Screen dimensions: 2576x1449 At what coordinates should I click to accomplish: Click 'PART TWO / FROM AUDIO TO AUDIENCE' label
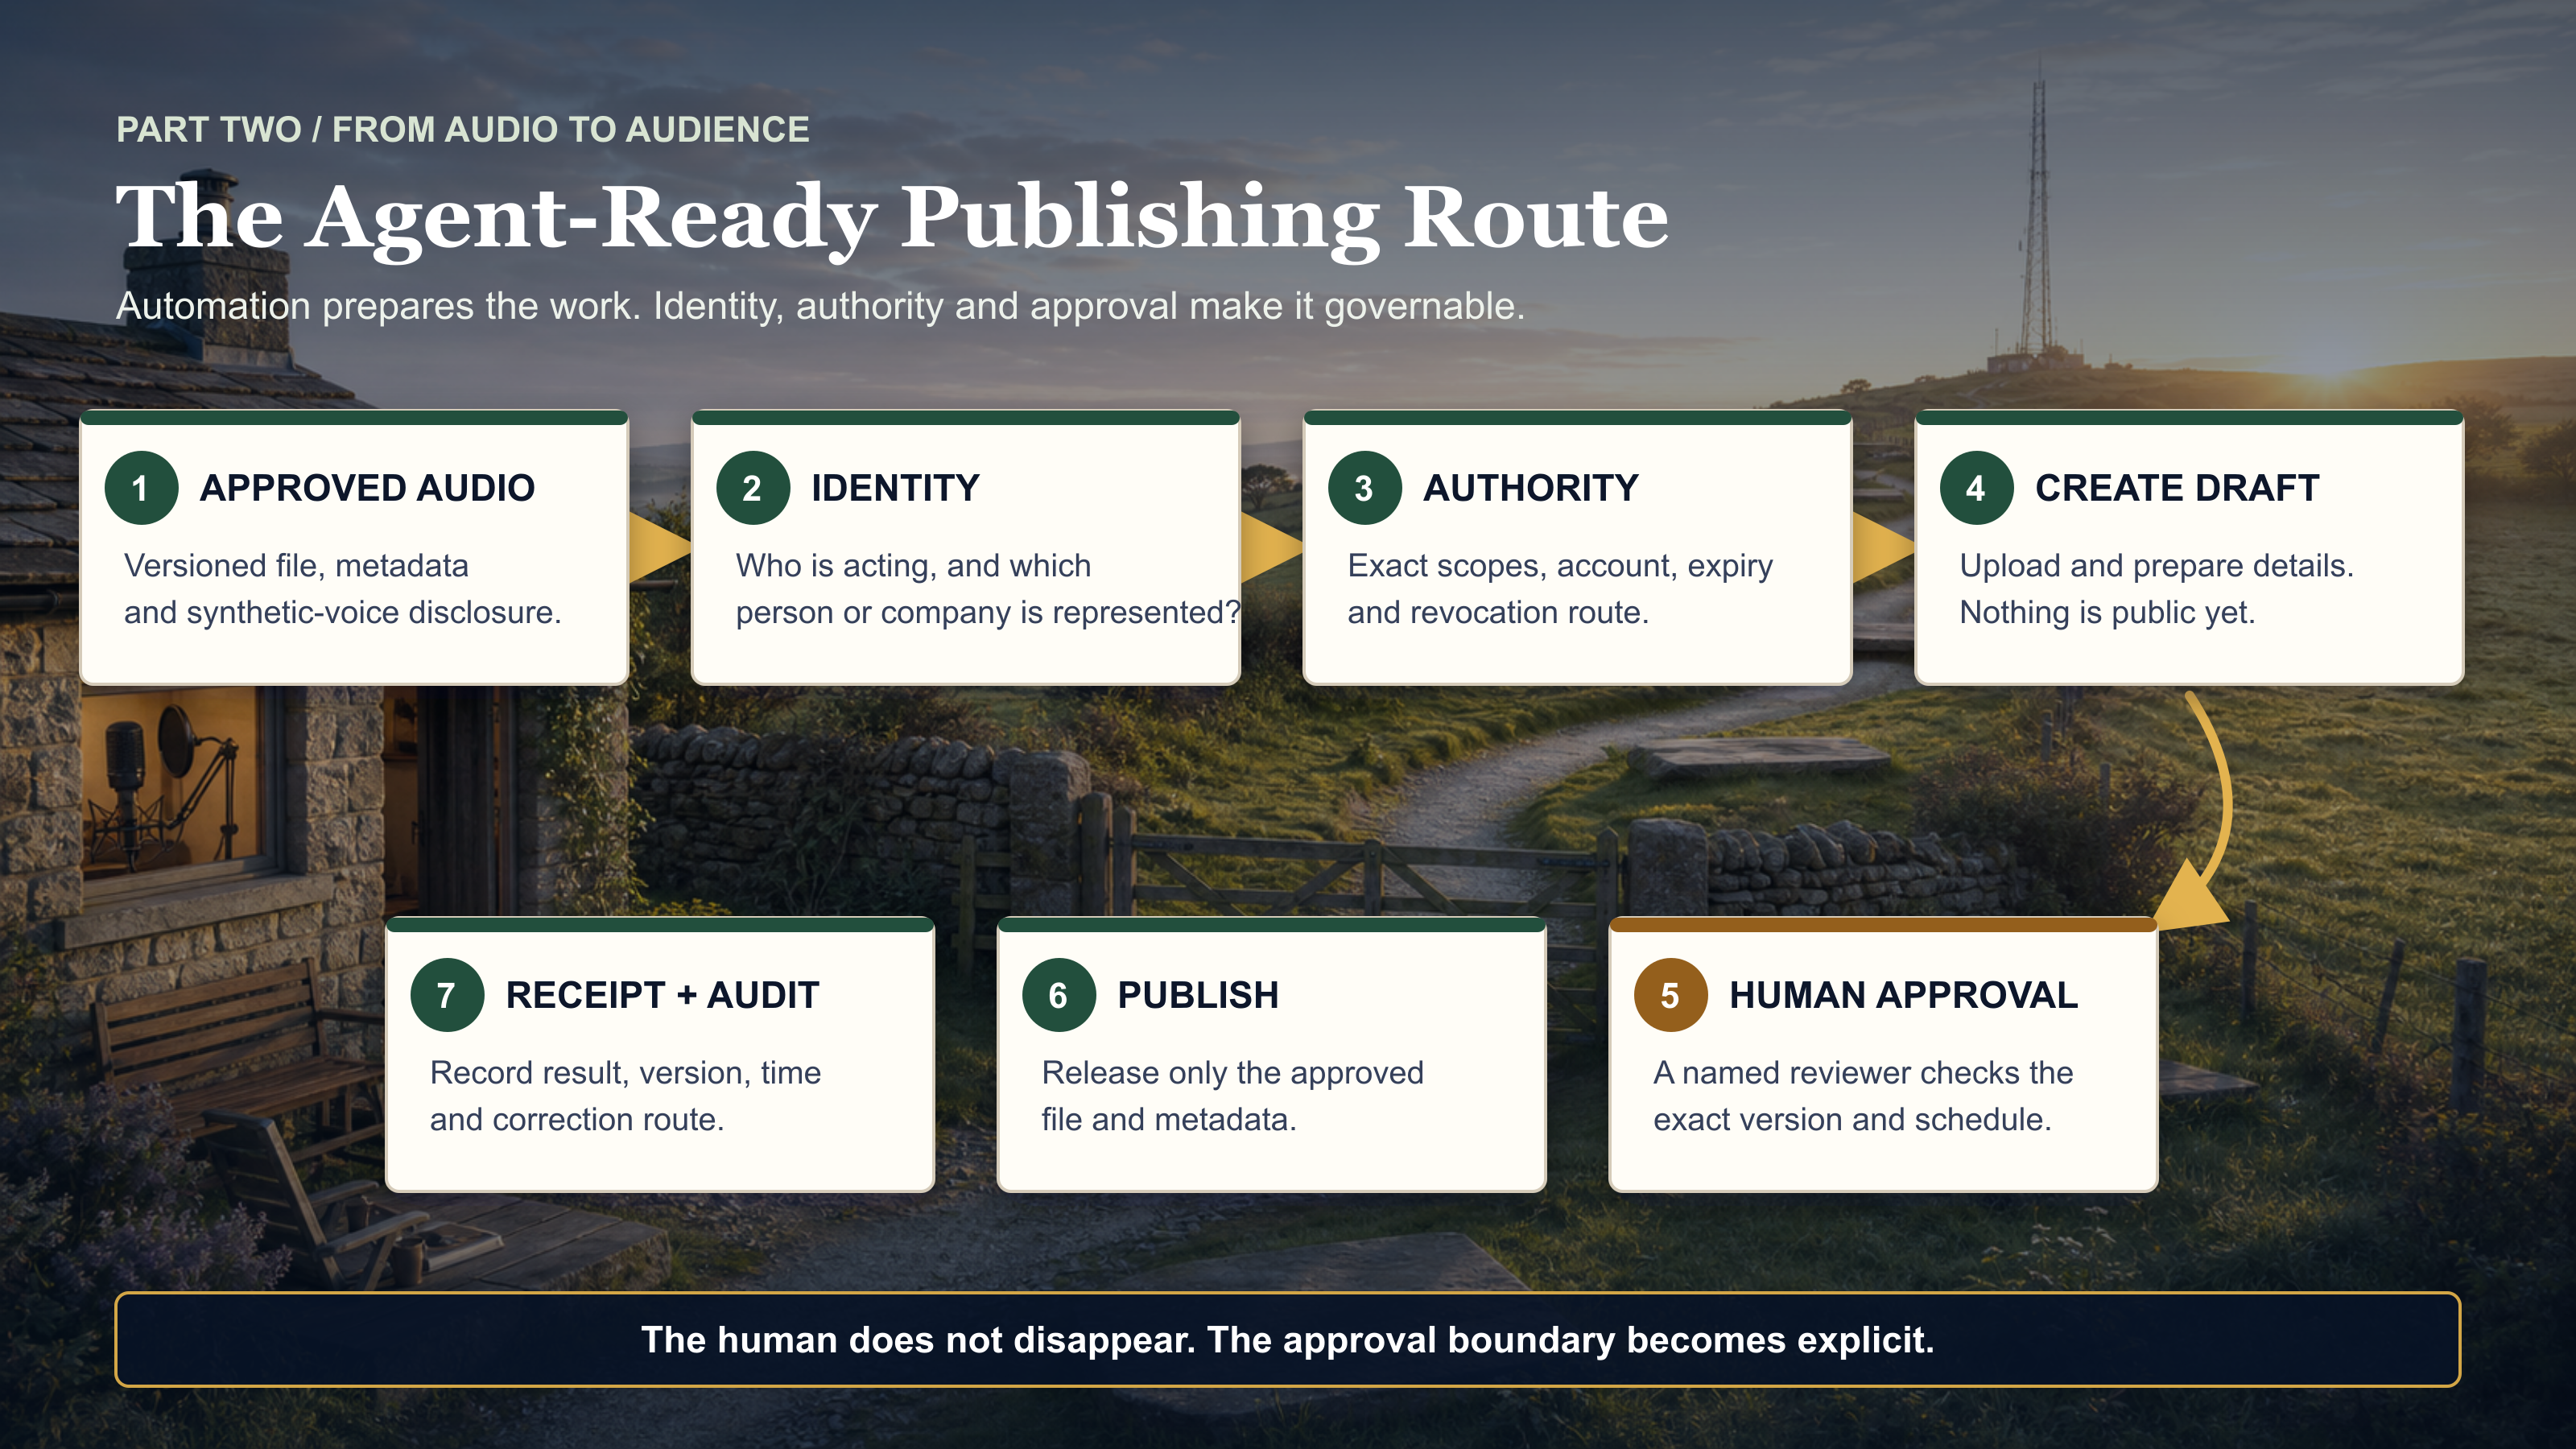(463, 129)
